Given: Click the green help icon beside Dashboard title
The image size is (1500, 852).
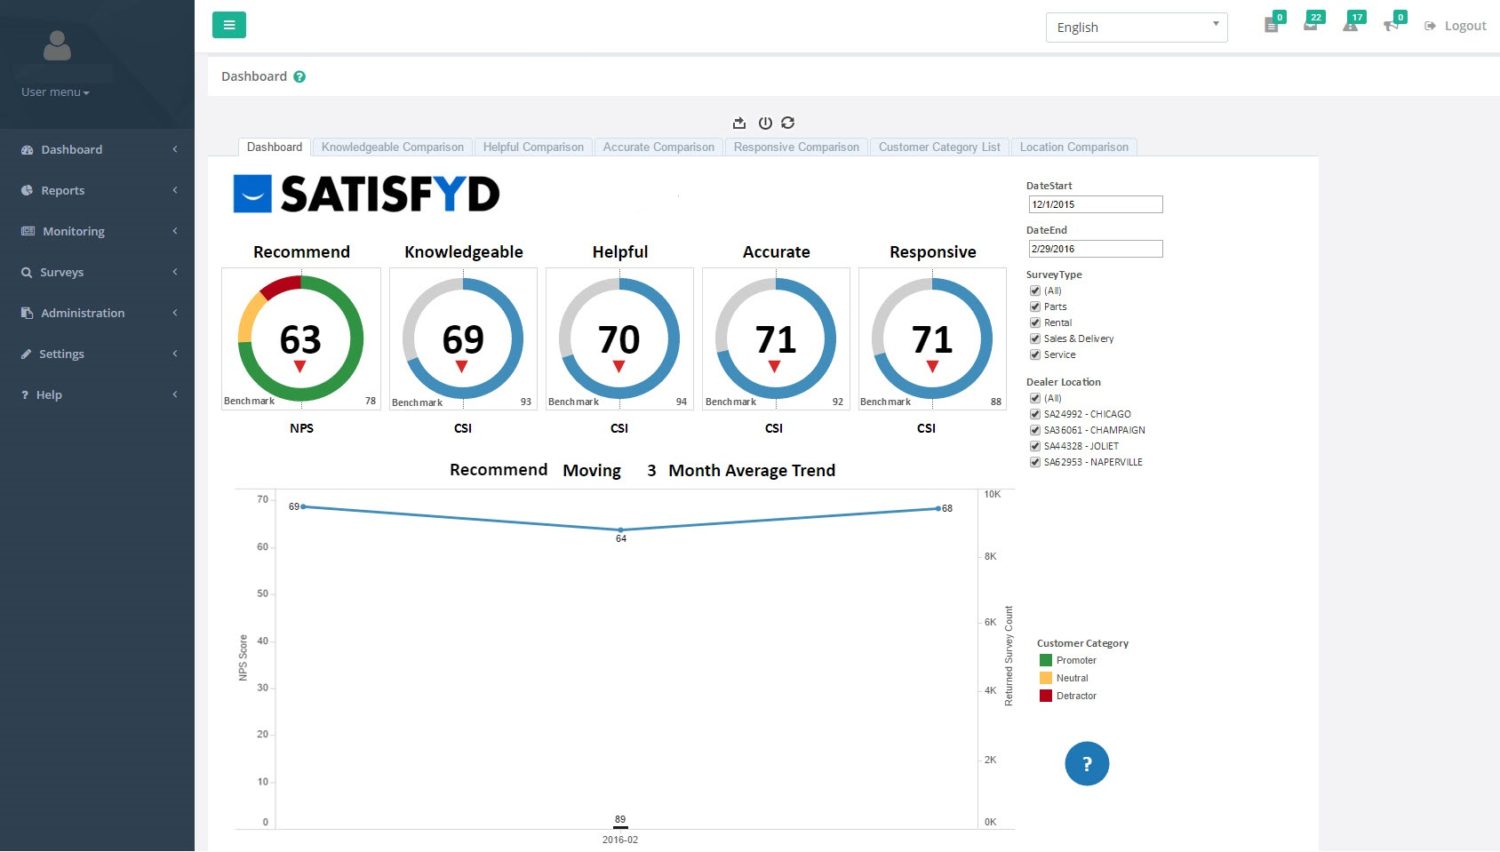Looking at the screenshot, I should (299, 77).
